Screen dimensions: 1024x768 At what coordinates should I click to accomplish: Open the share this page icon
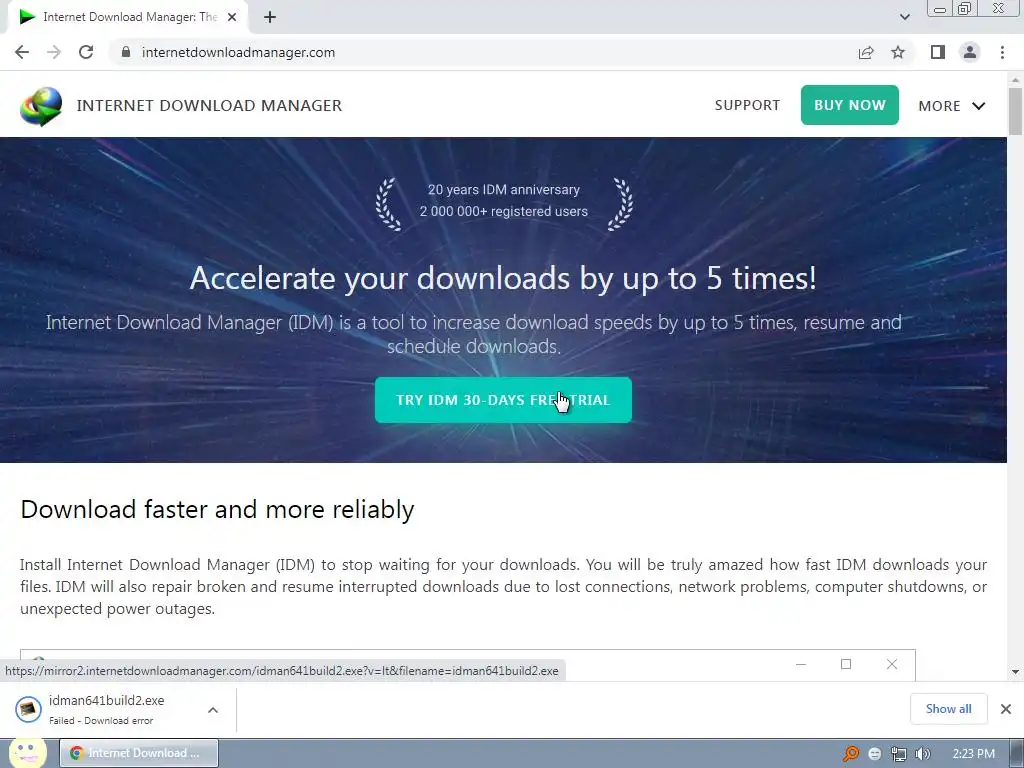point(866,52)
